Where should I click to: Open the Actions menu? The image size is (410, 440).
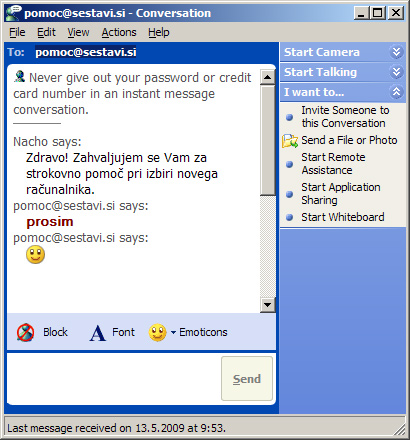pos(119,32)
